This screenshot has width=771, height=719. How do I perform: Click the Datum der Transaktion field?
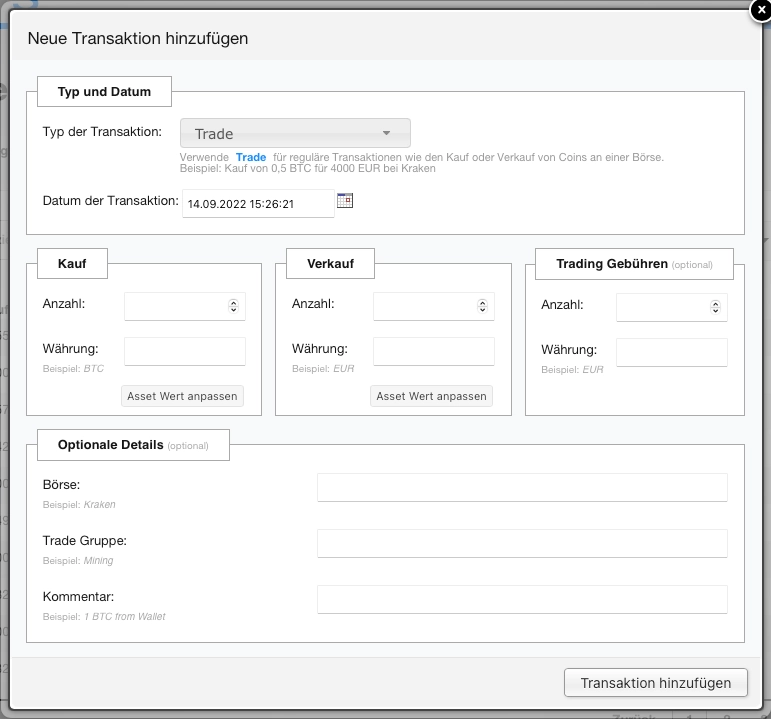point(258,204)
